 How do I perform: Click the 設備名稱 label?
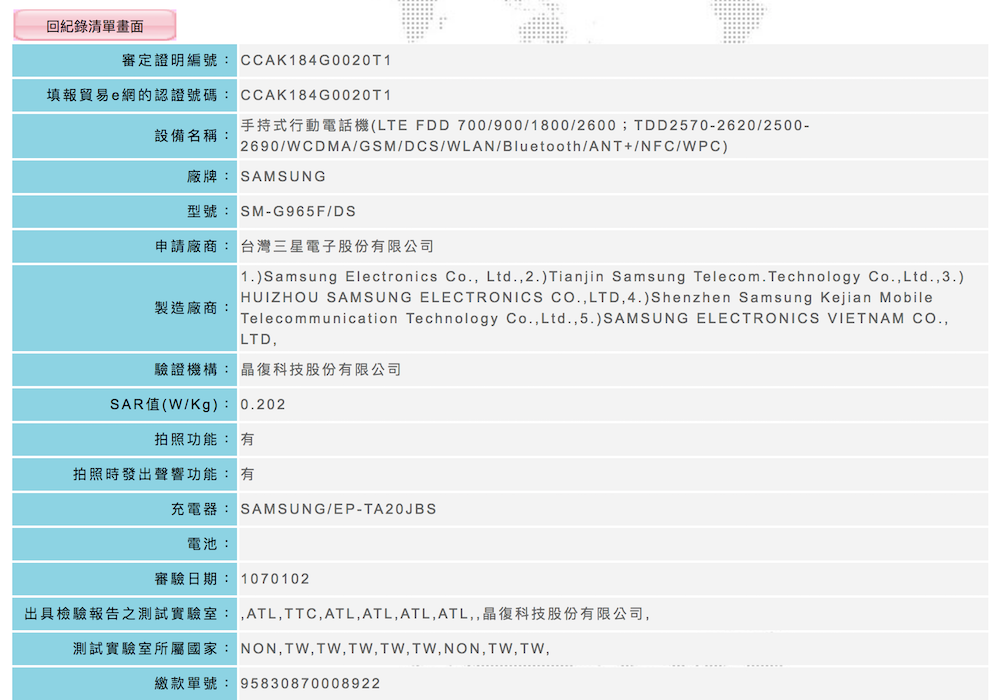(x=192, y=136)
